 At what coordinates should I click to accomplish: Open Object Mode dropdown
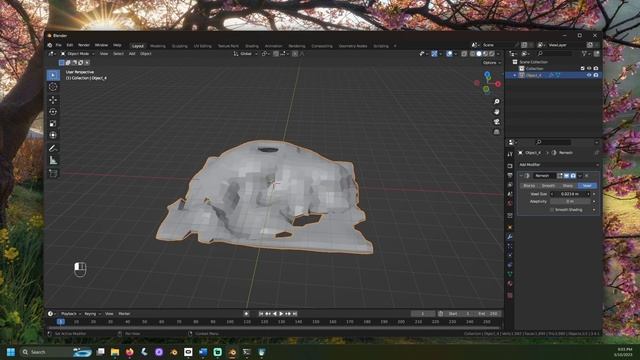point(78,54)
